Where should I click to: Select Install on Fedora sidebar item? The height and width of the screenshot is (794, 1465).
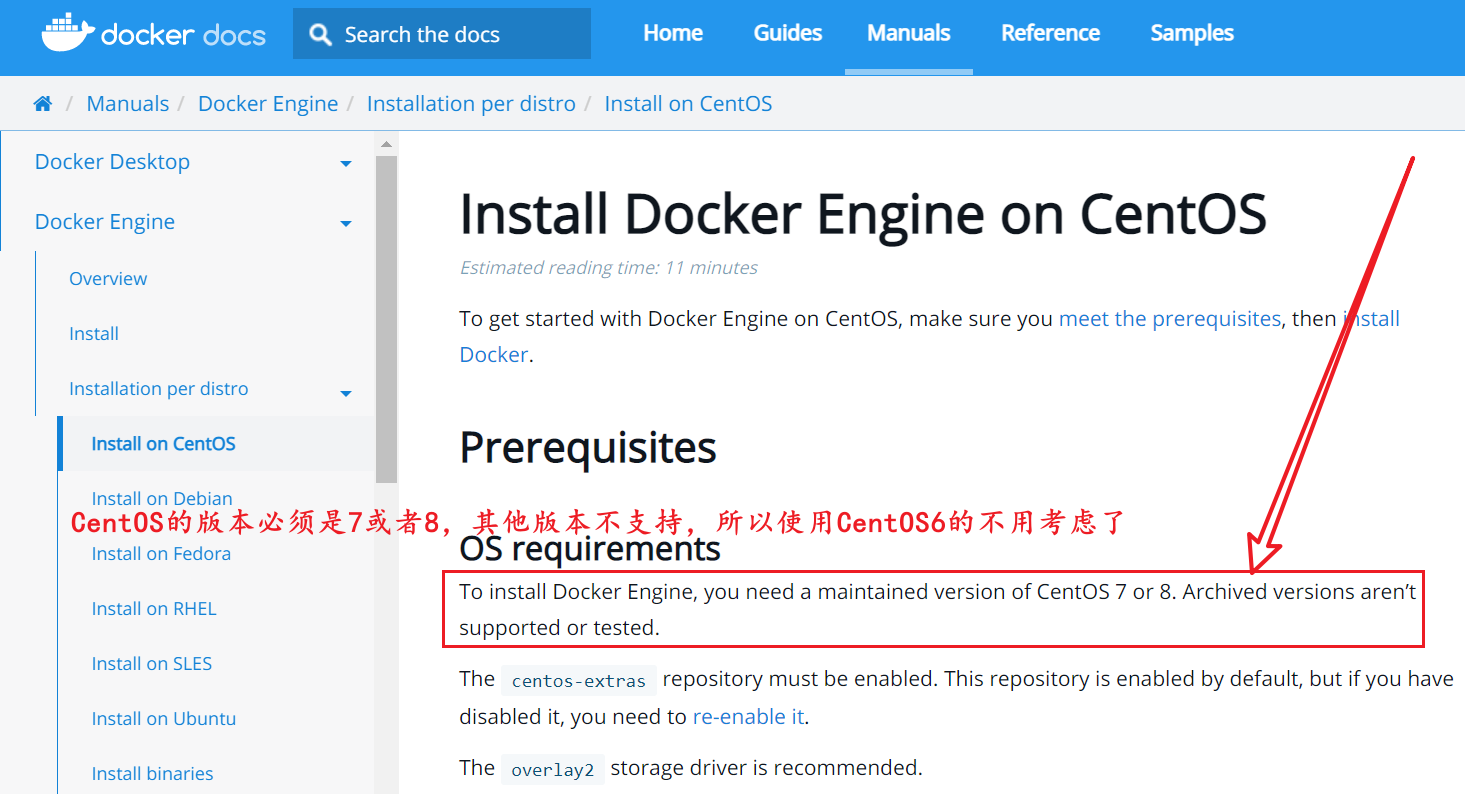tap(161, 554)
